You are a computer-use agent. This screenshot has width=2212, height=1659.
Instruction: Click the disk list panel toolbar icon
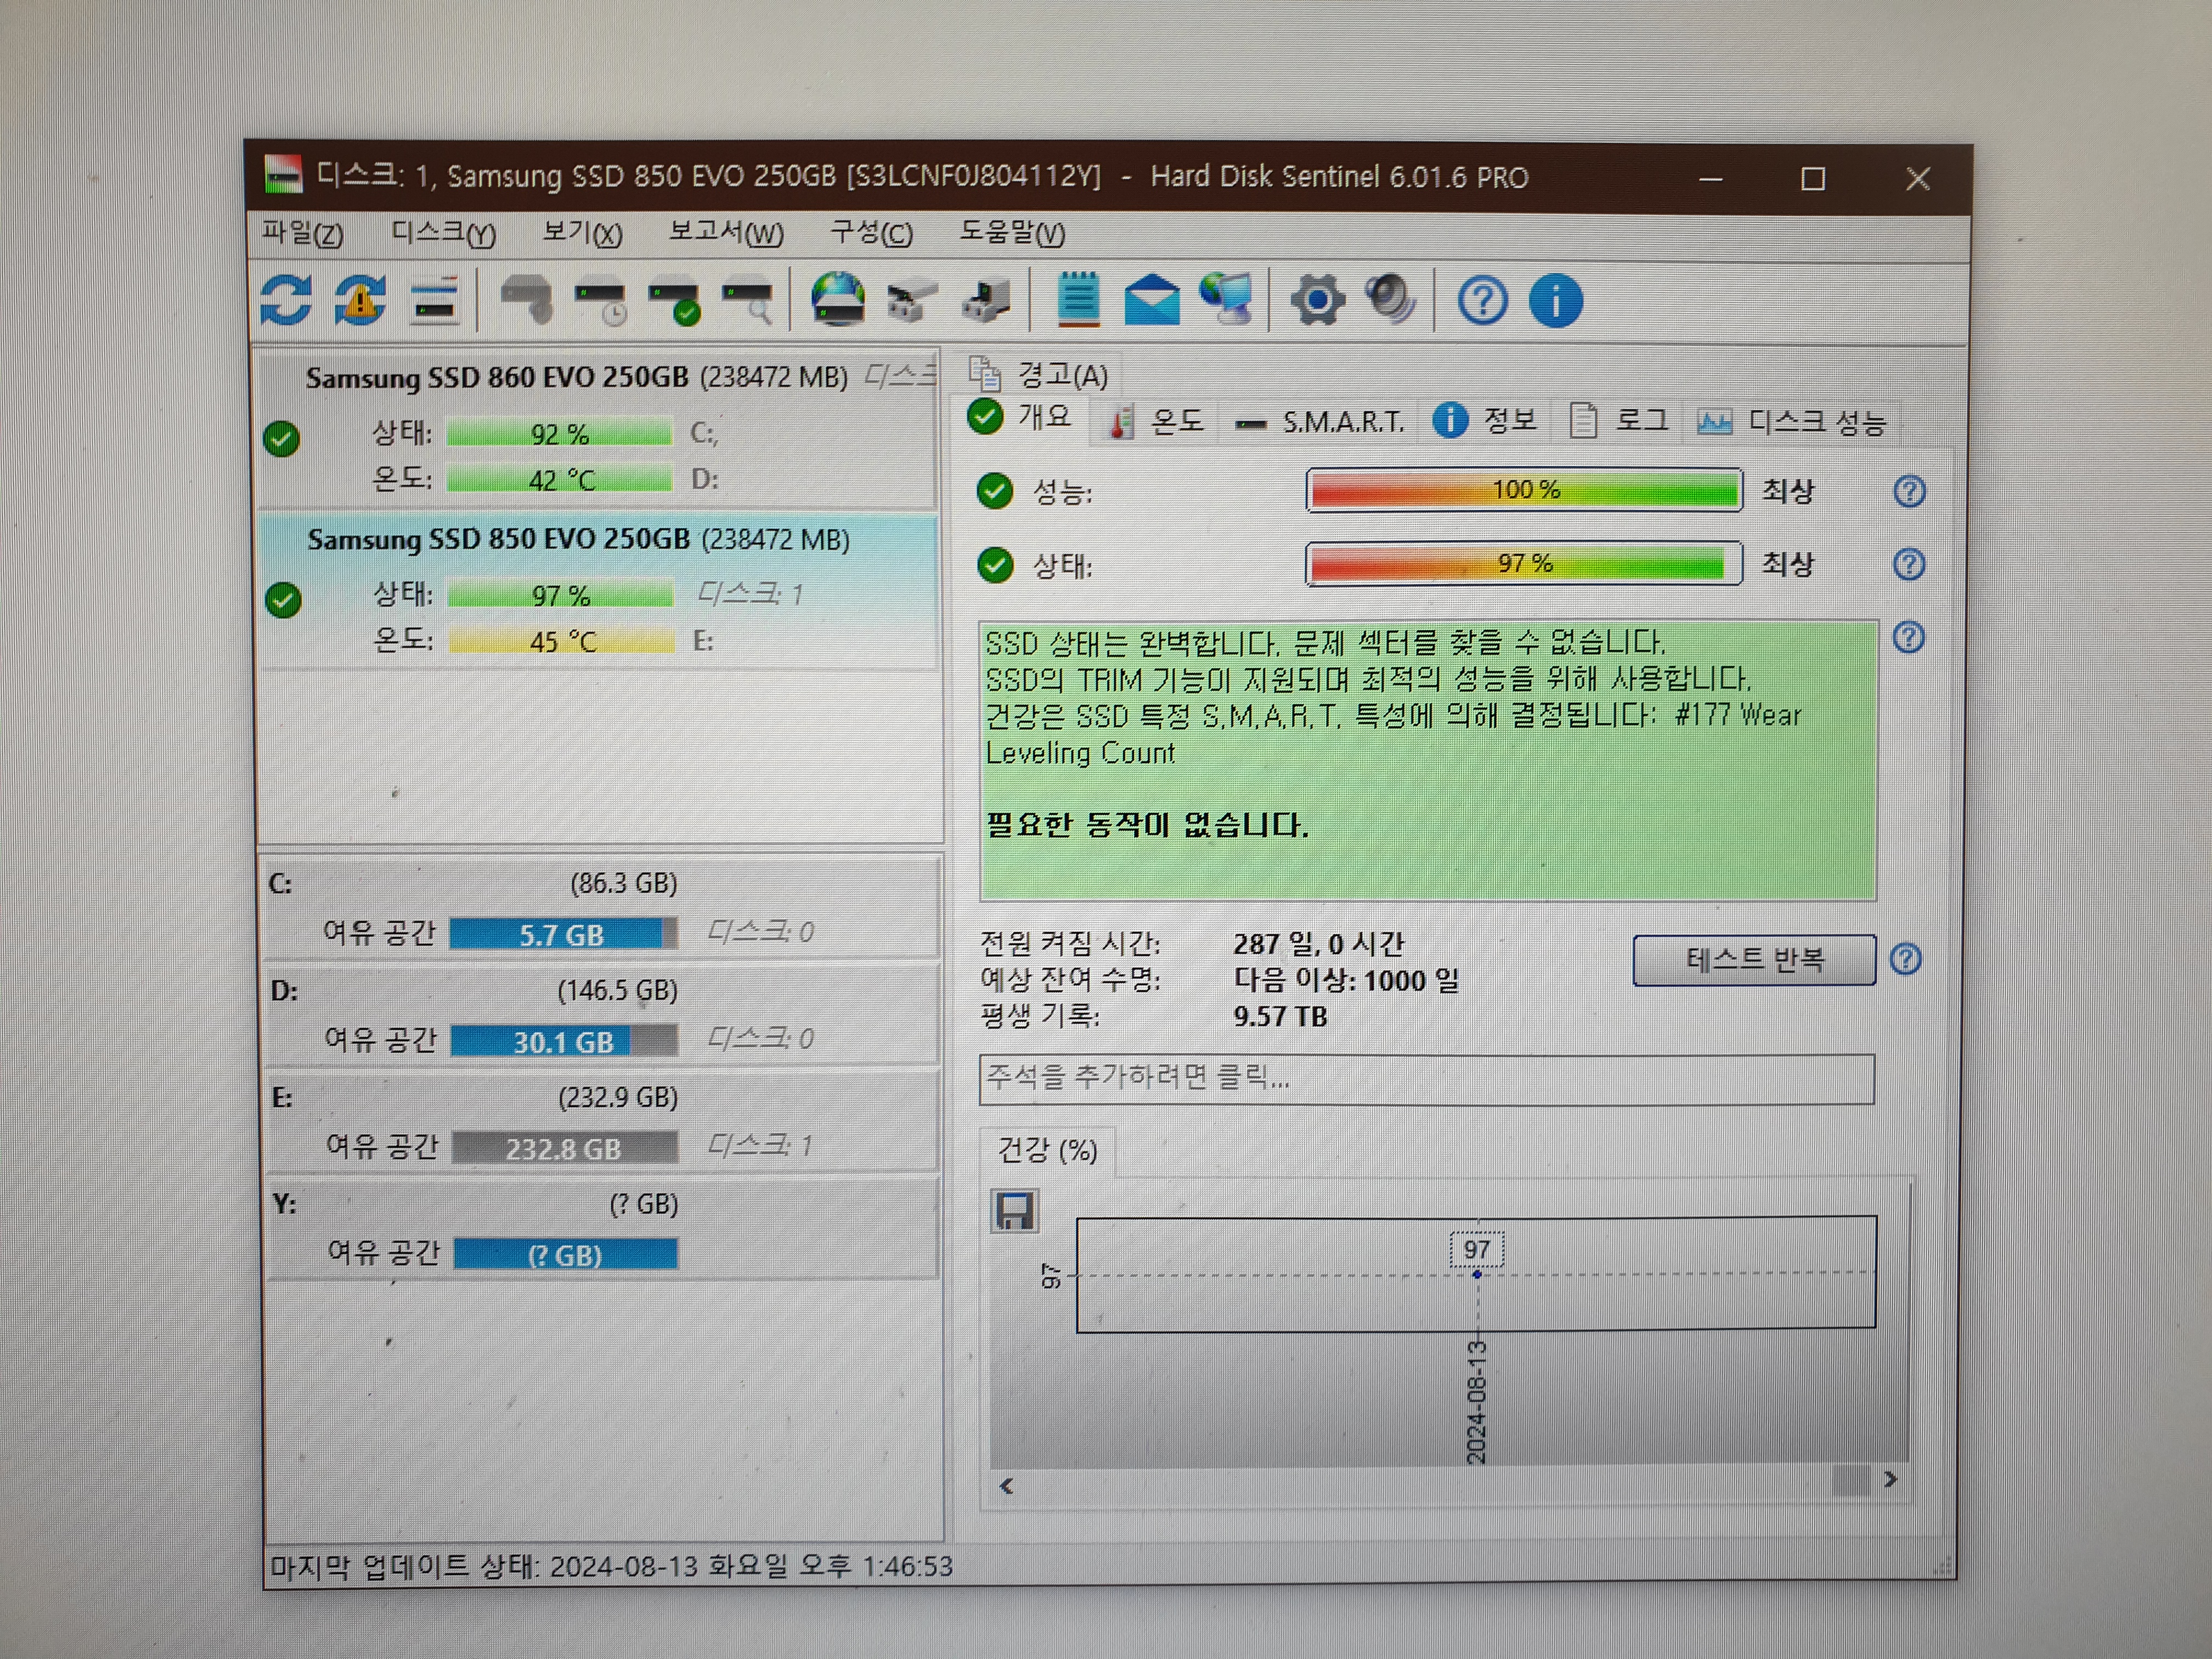[x=435, y=301]
